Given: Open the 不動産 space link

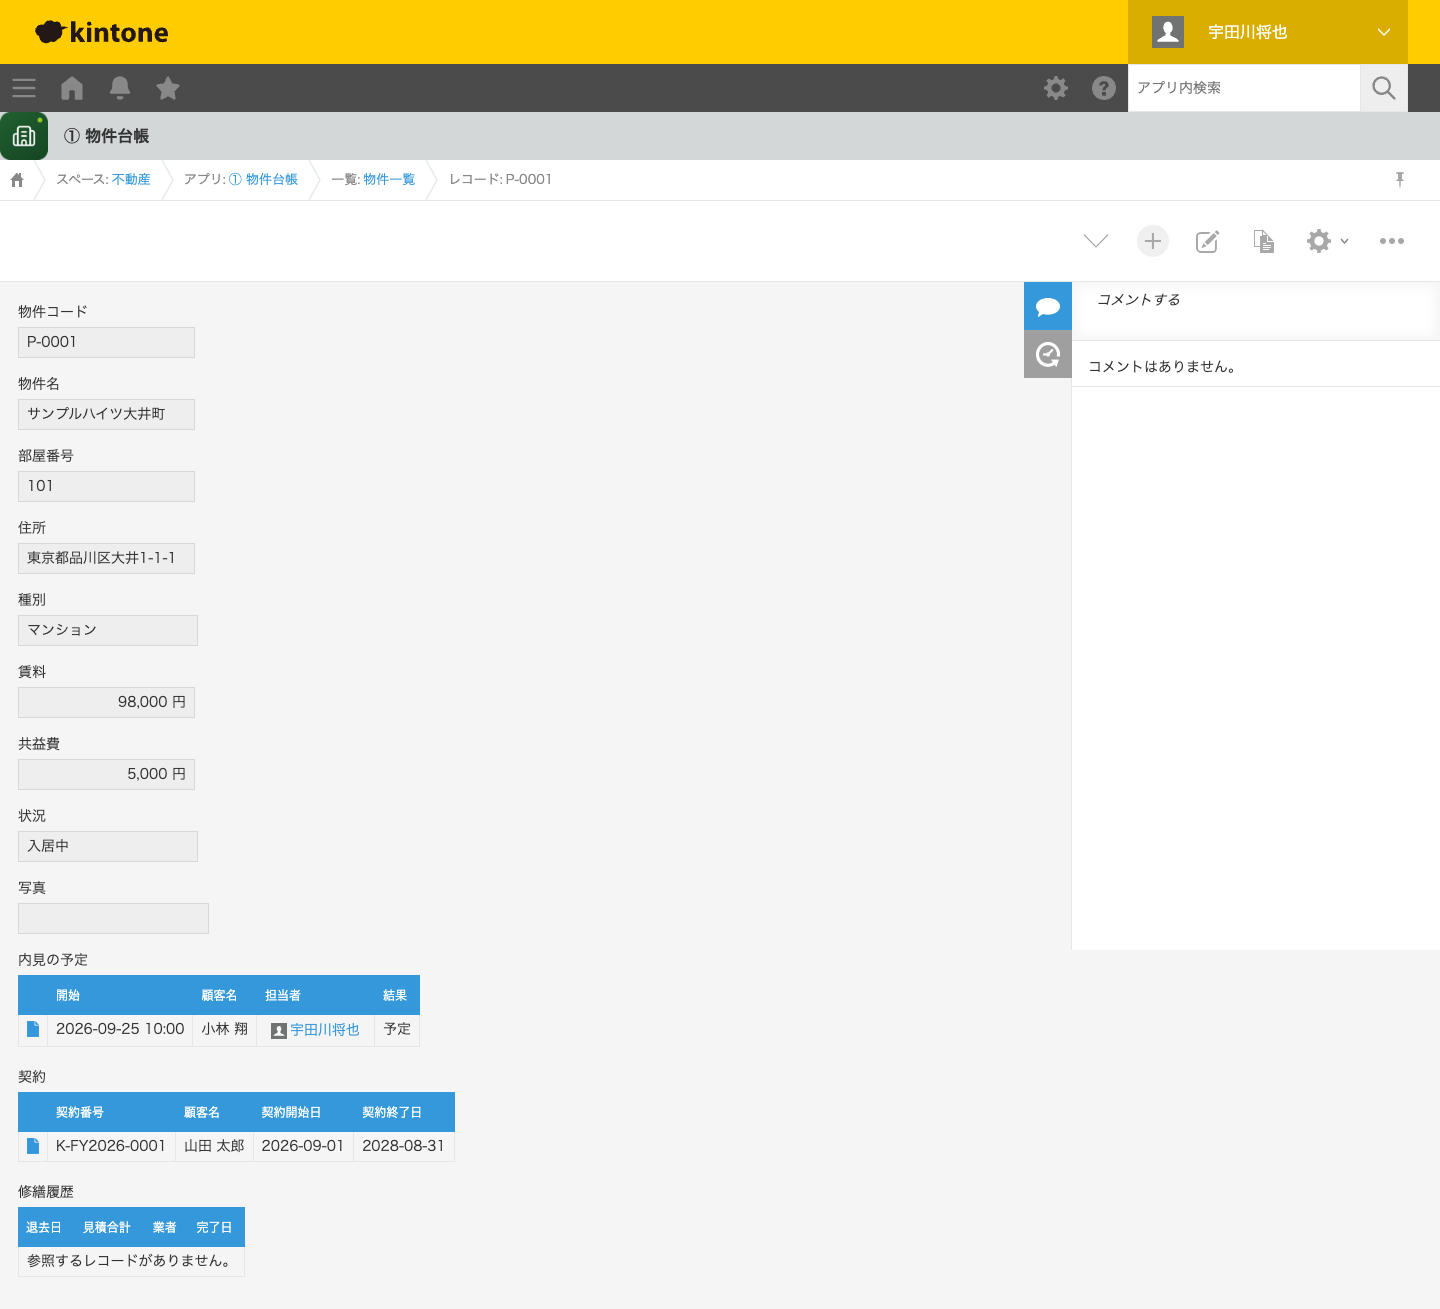Looking at the screenshot, I should (x=131, y=179).
